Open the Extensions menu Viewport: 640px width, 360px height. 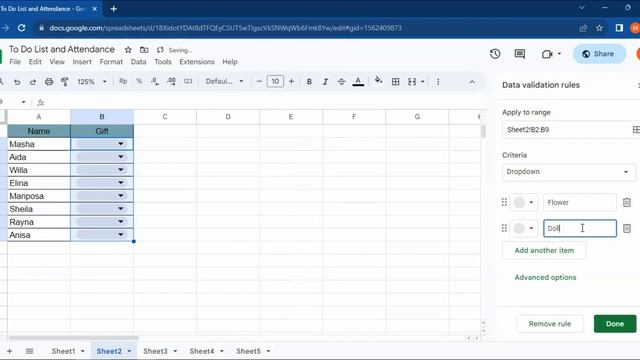(x=197, y=62)
